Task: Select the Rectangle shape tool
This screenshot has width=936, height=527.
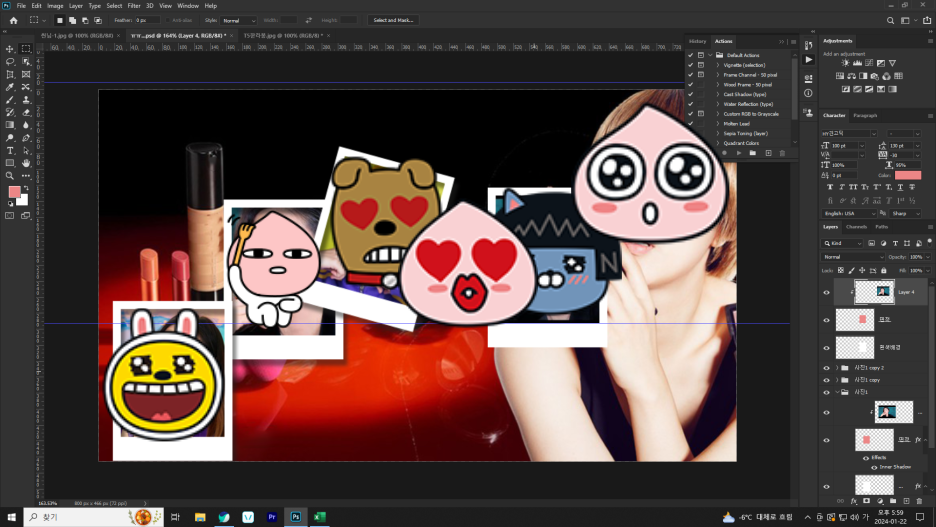Action: click(x=10, y=163)
